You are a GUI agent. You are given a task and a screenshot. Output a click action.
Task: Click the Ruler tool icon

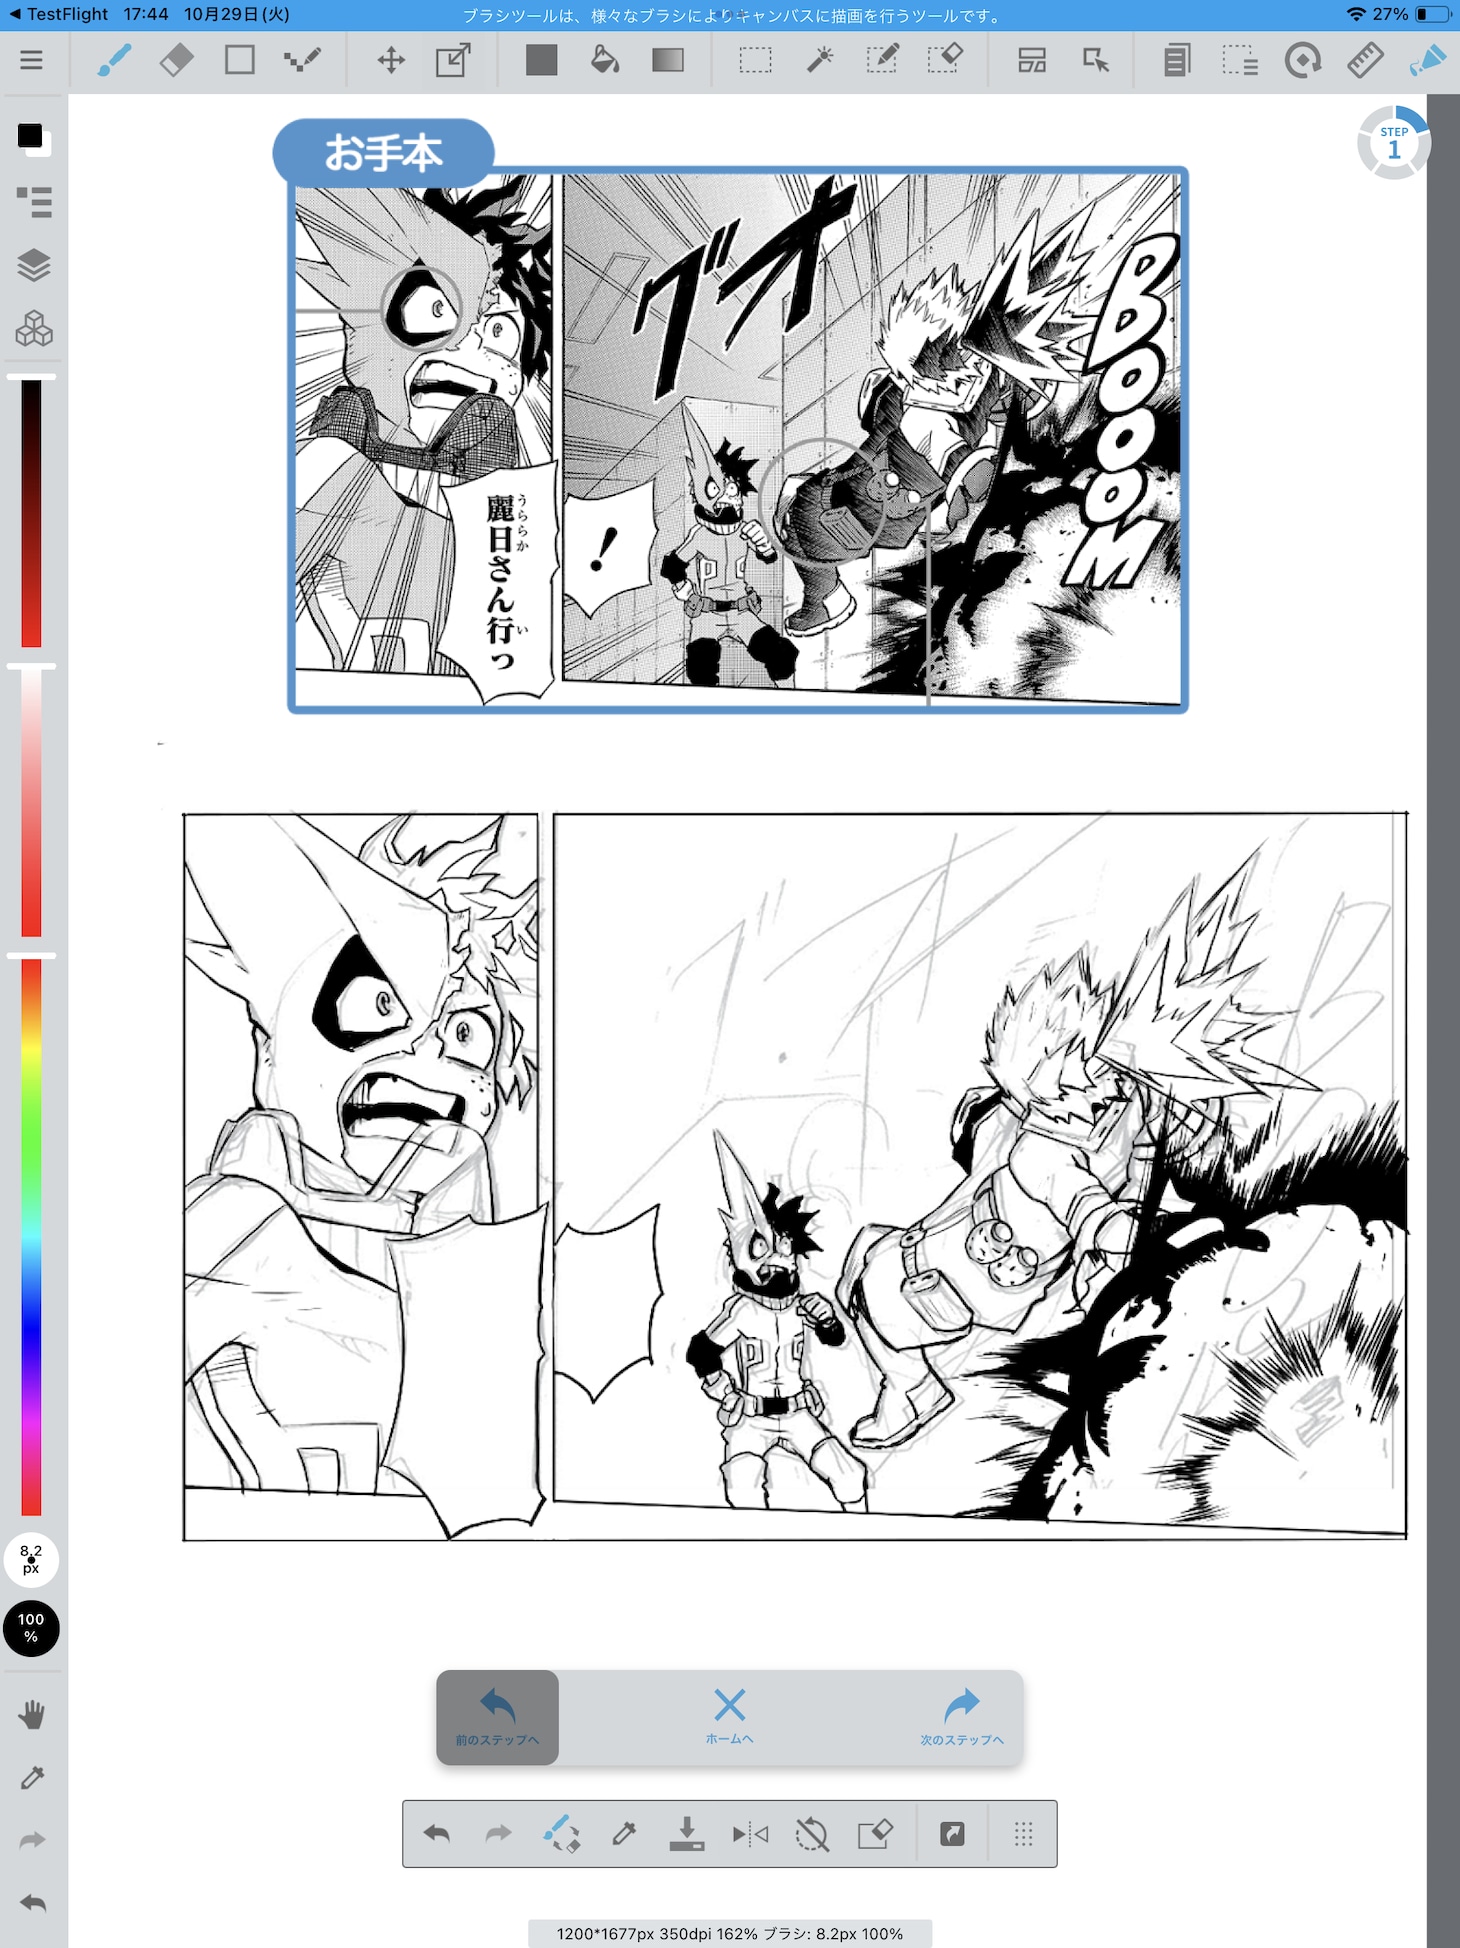point(1364,60)
